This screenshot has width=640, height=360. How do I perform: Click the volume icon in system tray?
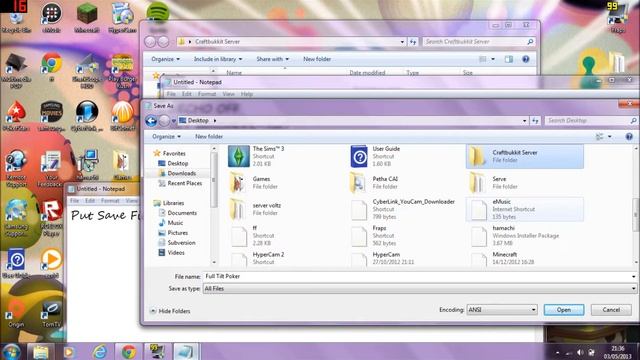coord(580,352)
